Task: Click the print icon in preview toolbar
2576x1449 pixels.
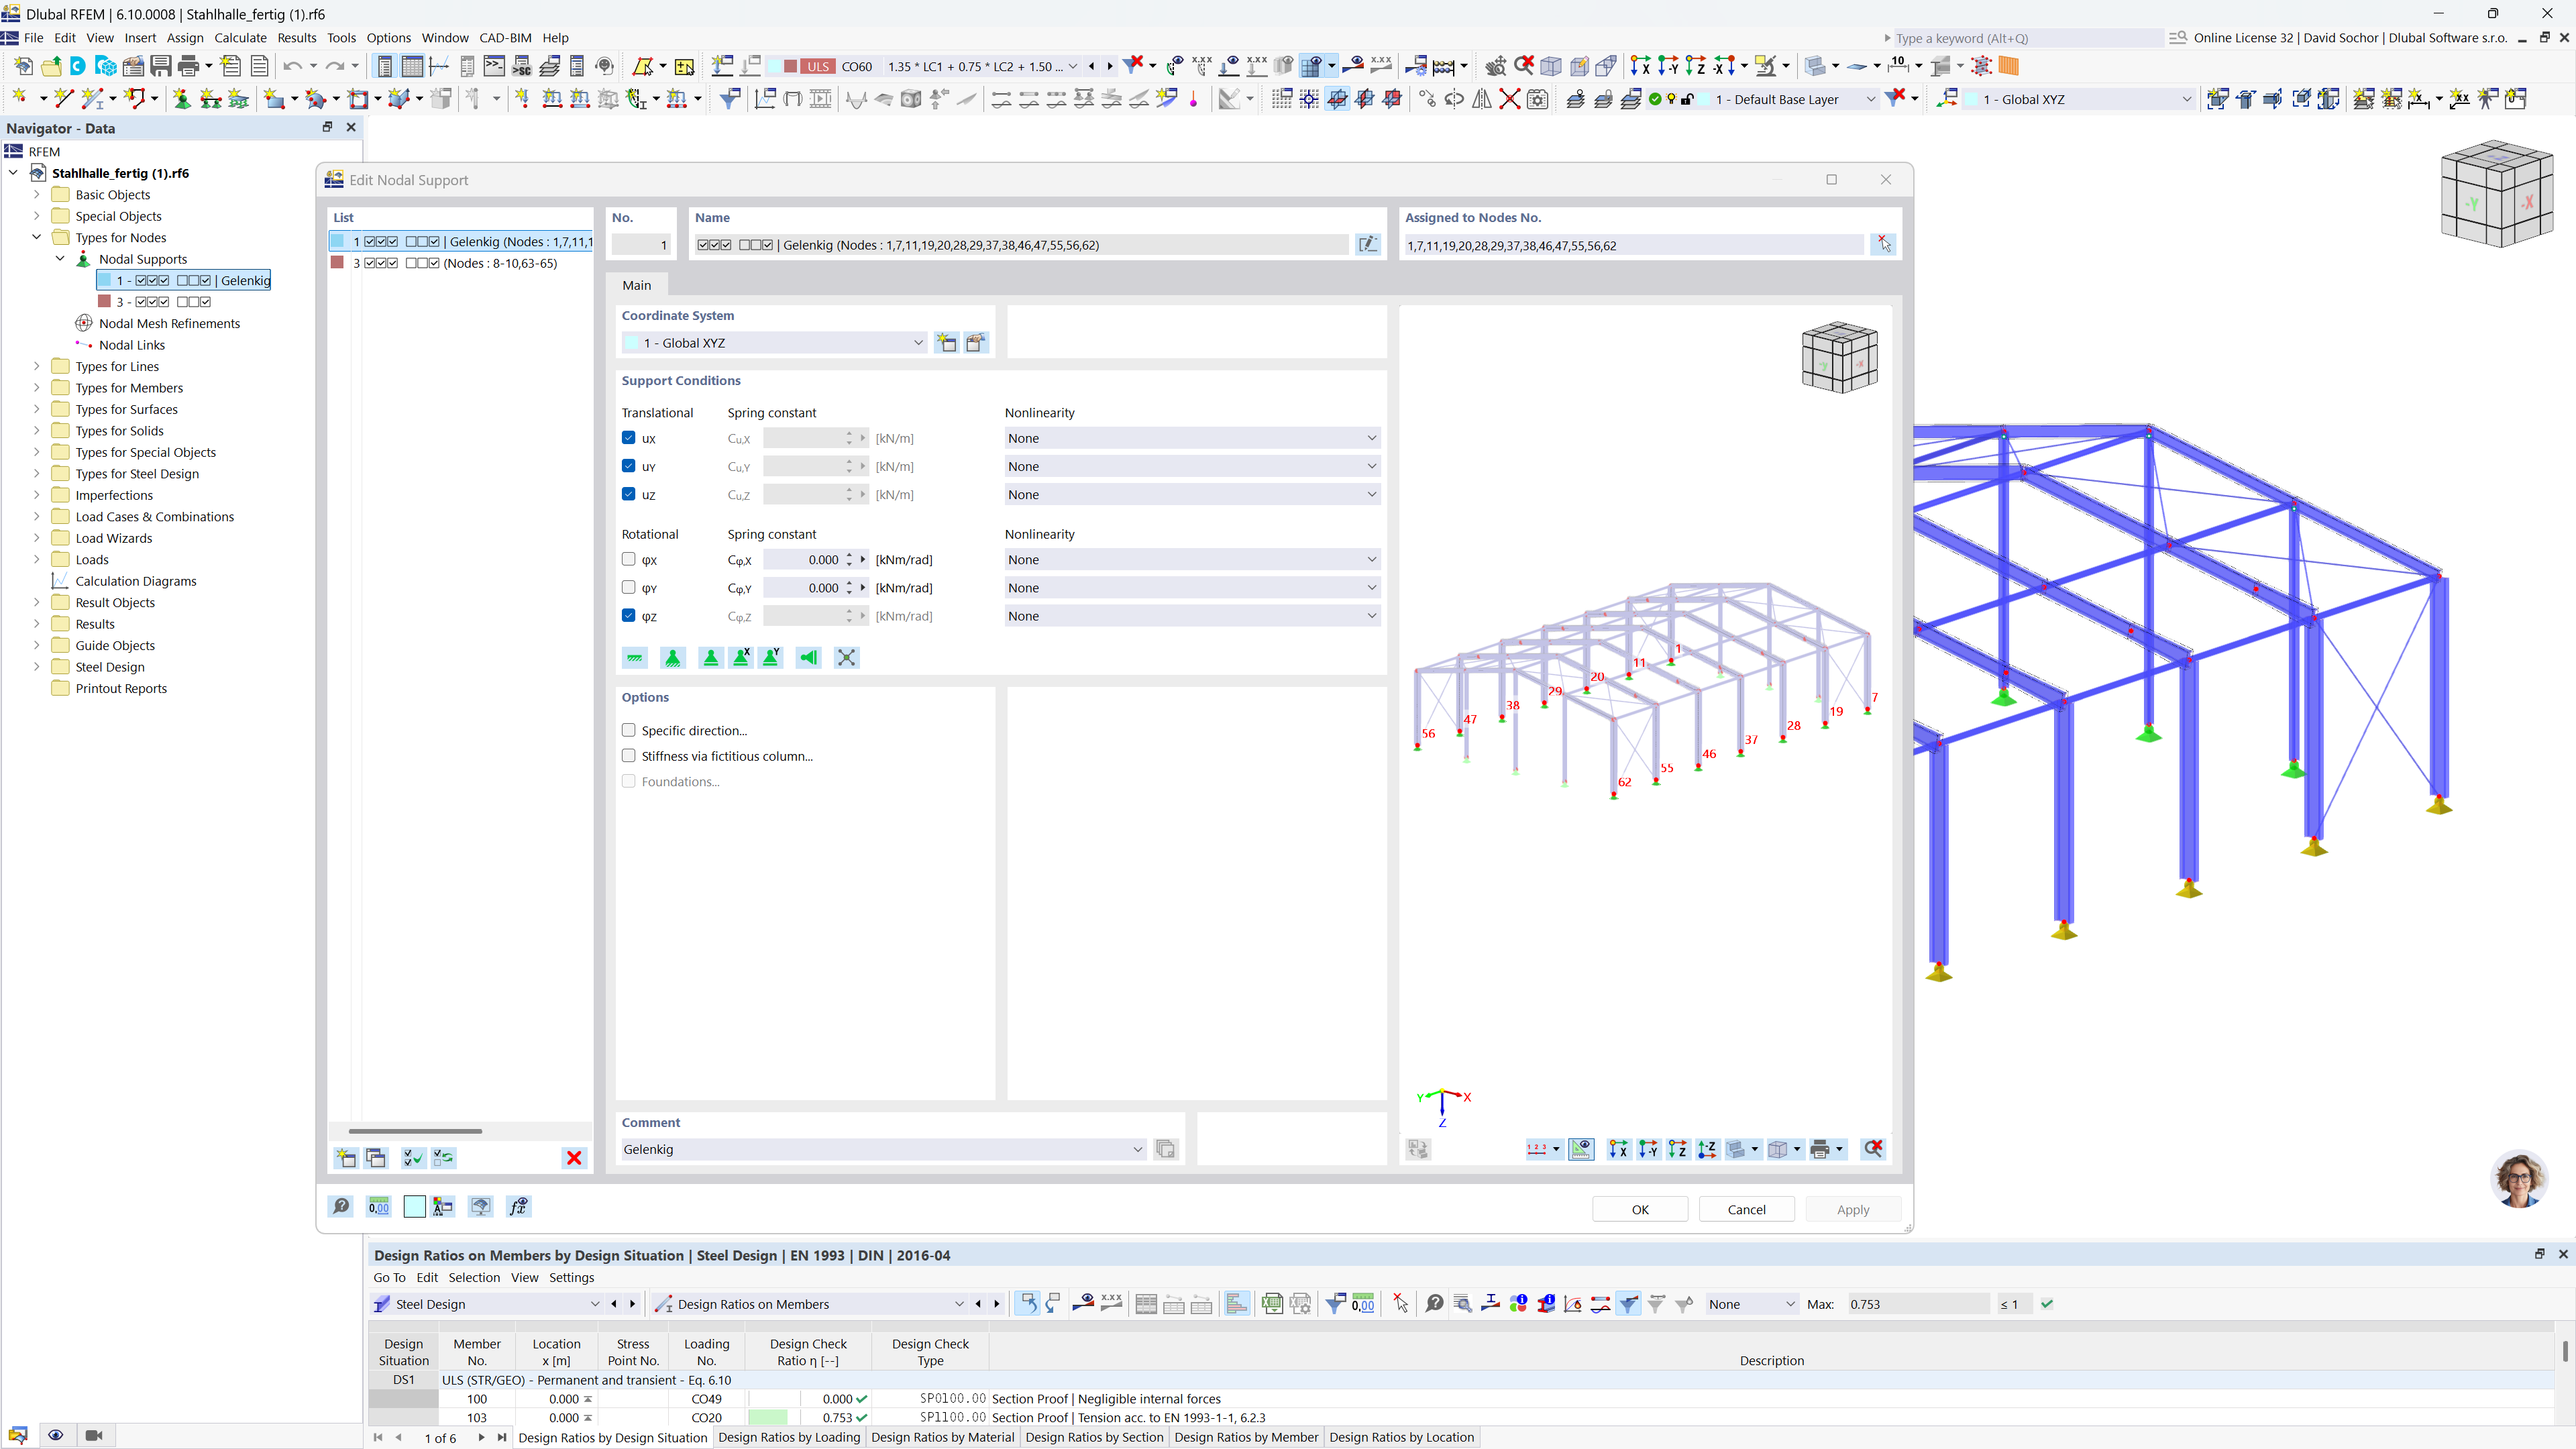Action: tap(1820, 1149)
